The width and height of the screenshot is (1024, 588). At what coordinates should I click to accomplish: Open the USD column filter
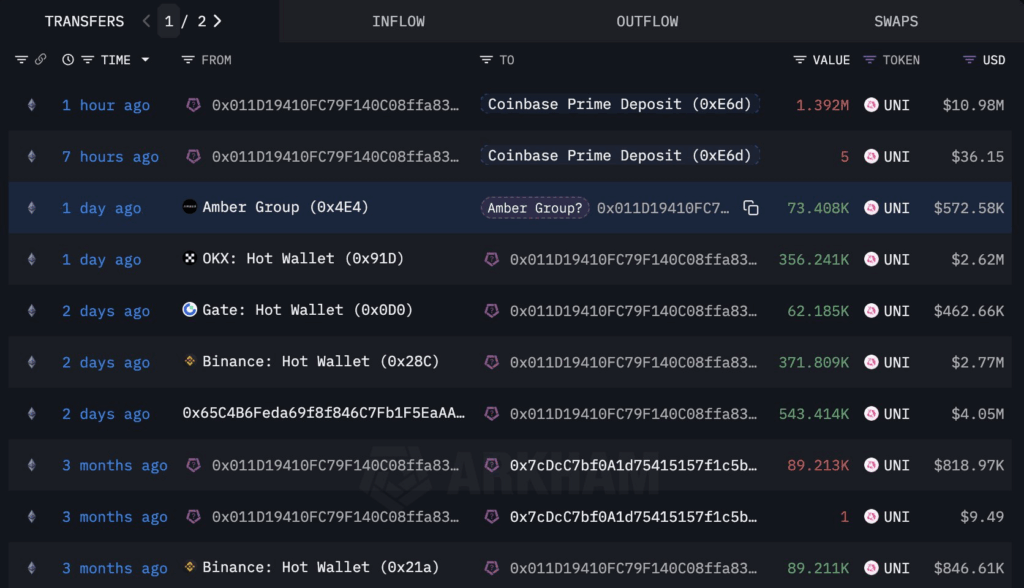coord(969,60)
